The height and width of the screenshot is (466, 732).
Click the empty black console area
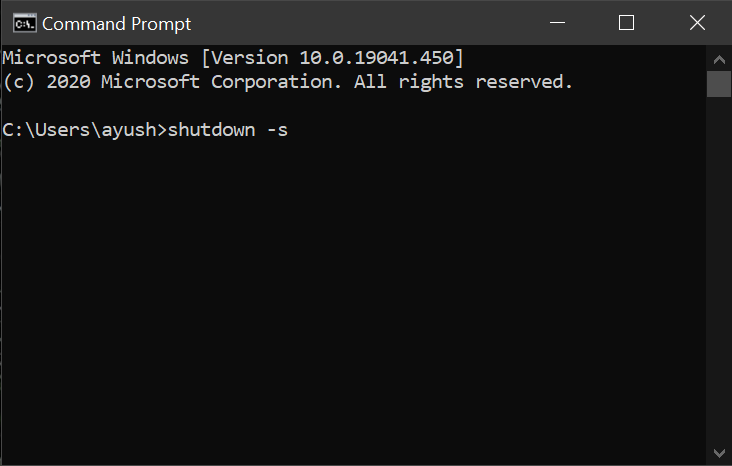[x=350, y=300]
